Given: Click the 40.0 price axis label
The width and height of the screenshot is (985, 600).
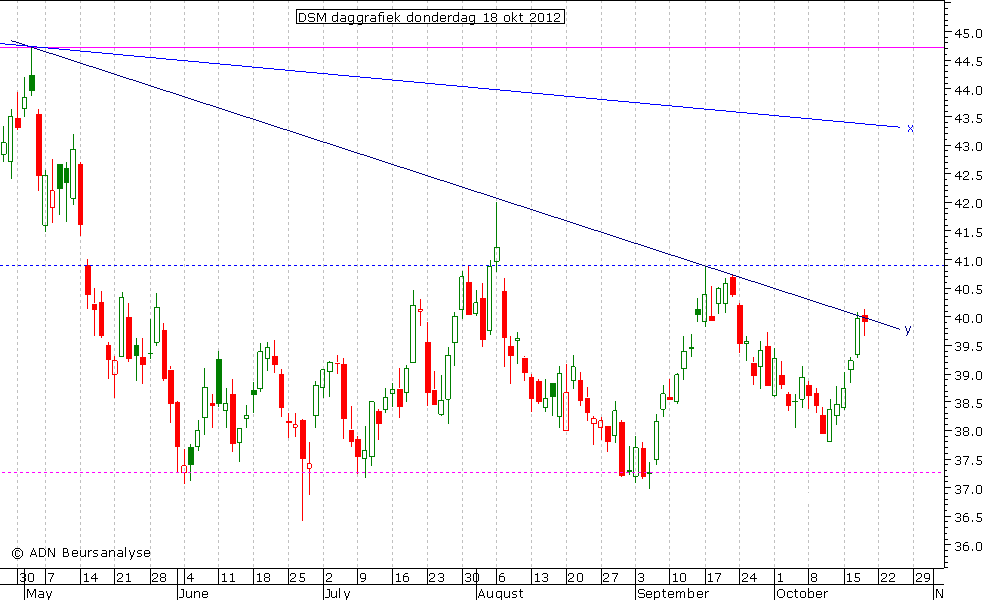Looking at the screenshot, I should 968,319.
